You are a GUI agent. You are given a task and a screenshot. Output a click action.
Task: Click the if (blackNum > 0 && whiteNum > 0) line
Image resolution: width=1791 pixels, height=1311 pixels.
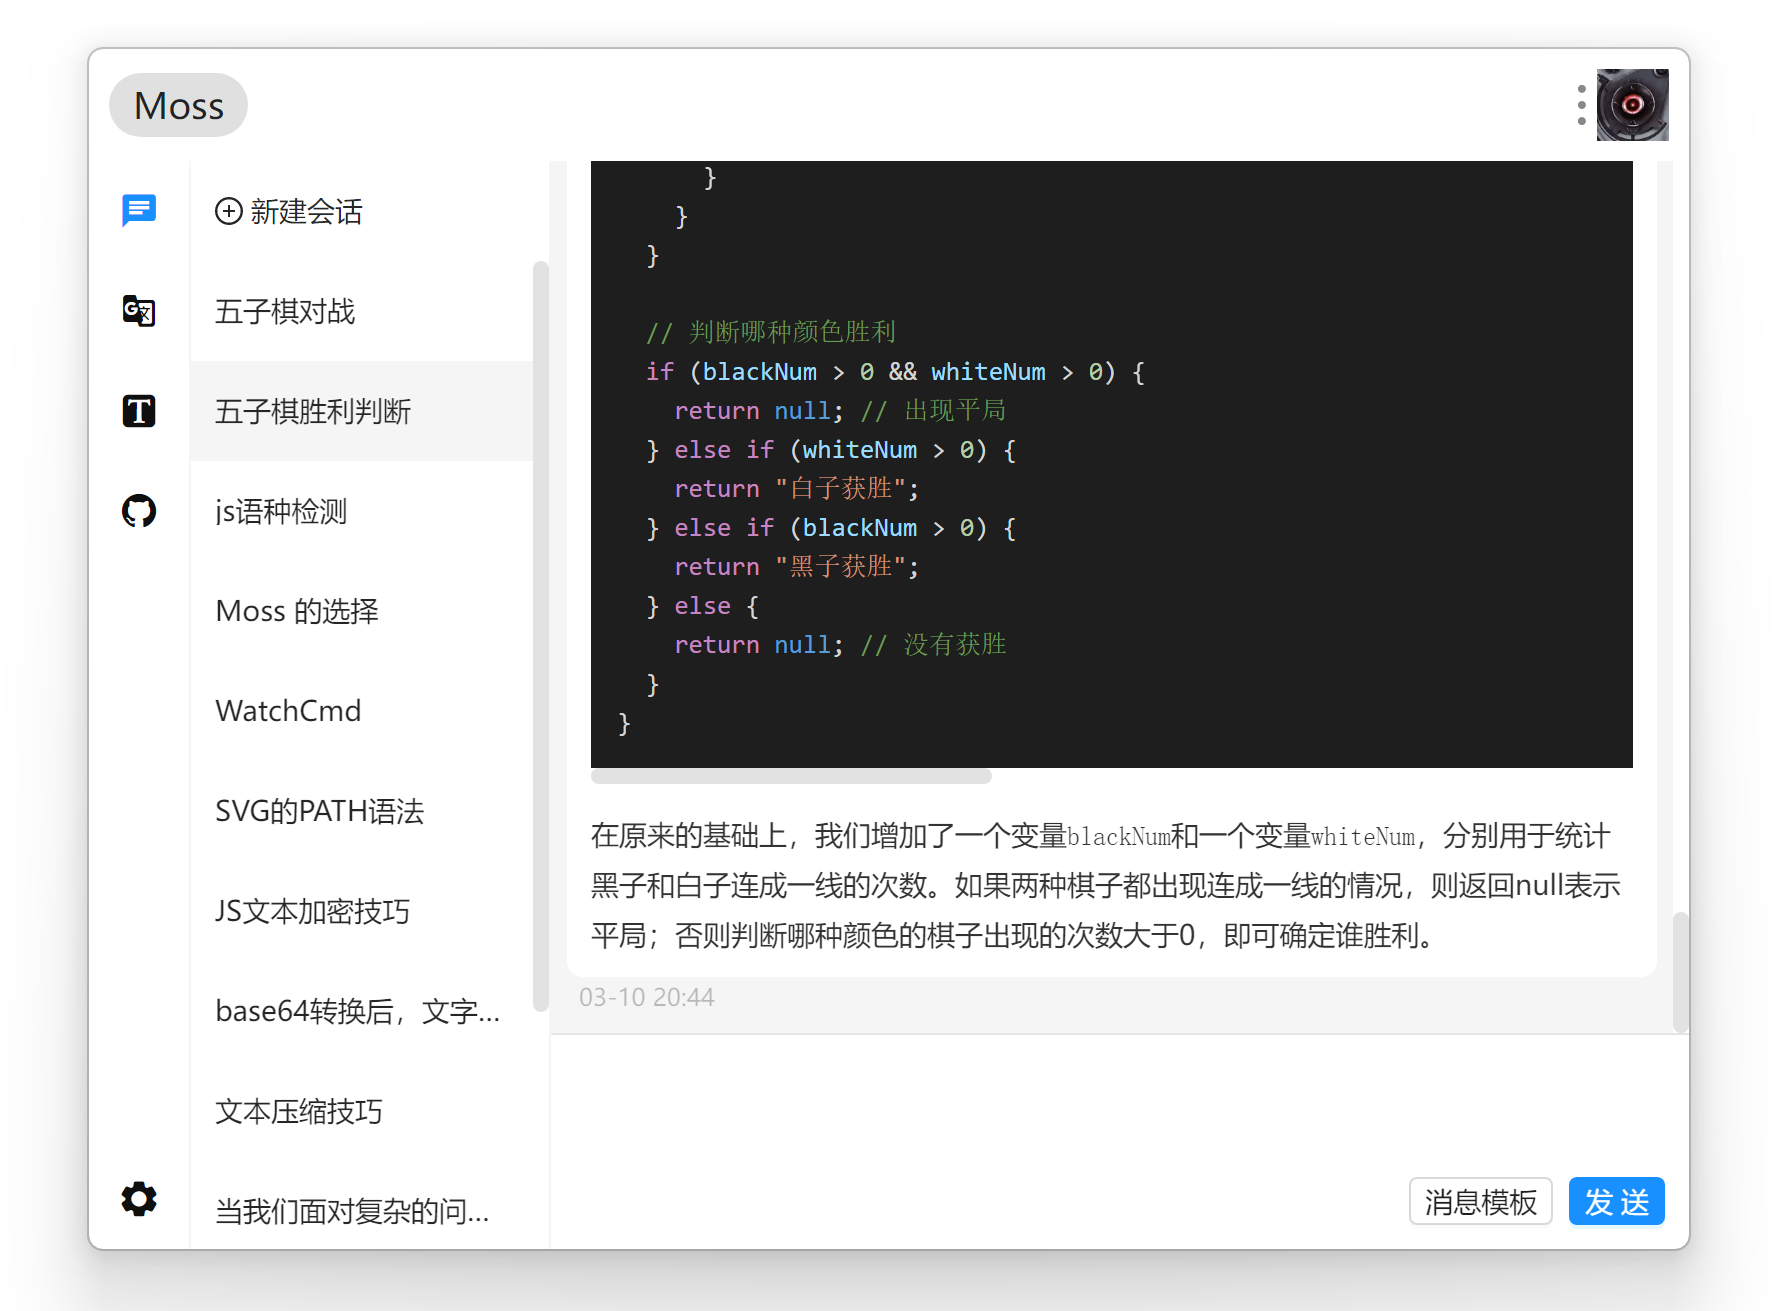[x=895, y=371]
